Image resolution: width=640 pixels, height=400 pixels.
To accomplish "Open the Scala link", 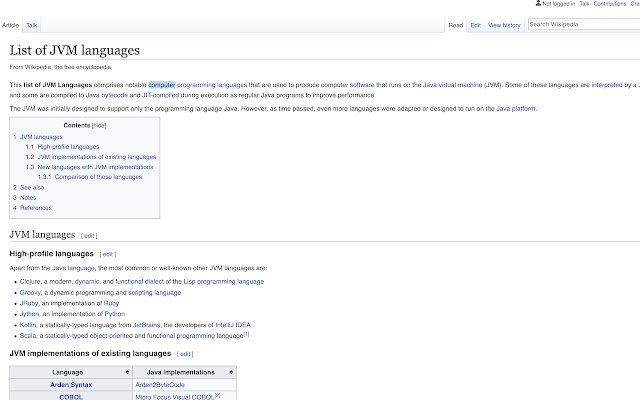I will click(28, 336).
